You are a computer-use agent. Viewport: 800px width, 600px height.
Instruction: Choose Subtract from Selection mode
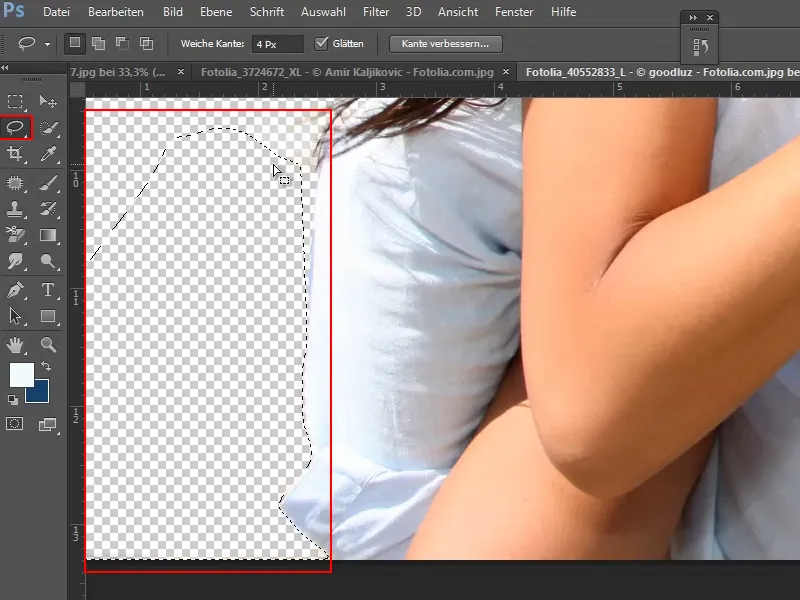(x=122, y=43)
